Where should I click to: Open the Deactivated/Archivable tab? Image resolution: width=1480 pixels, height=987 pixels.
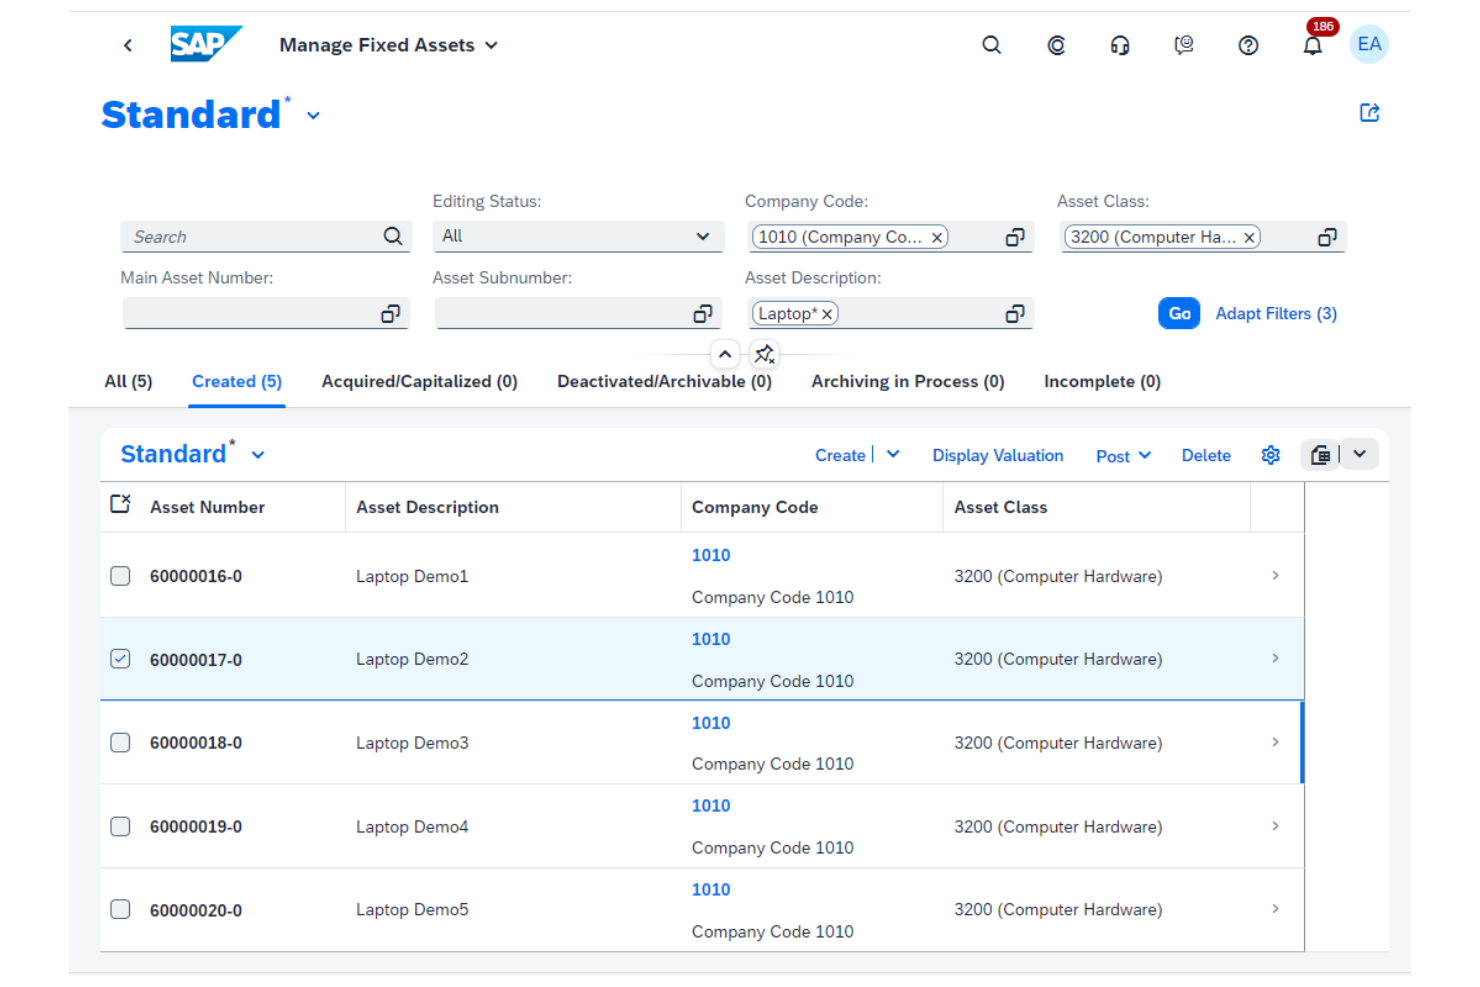coord(664,381)
